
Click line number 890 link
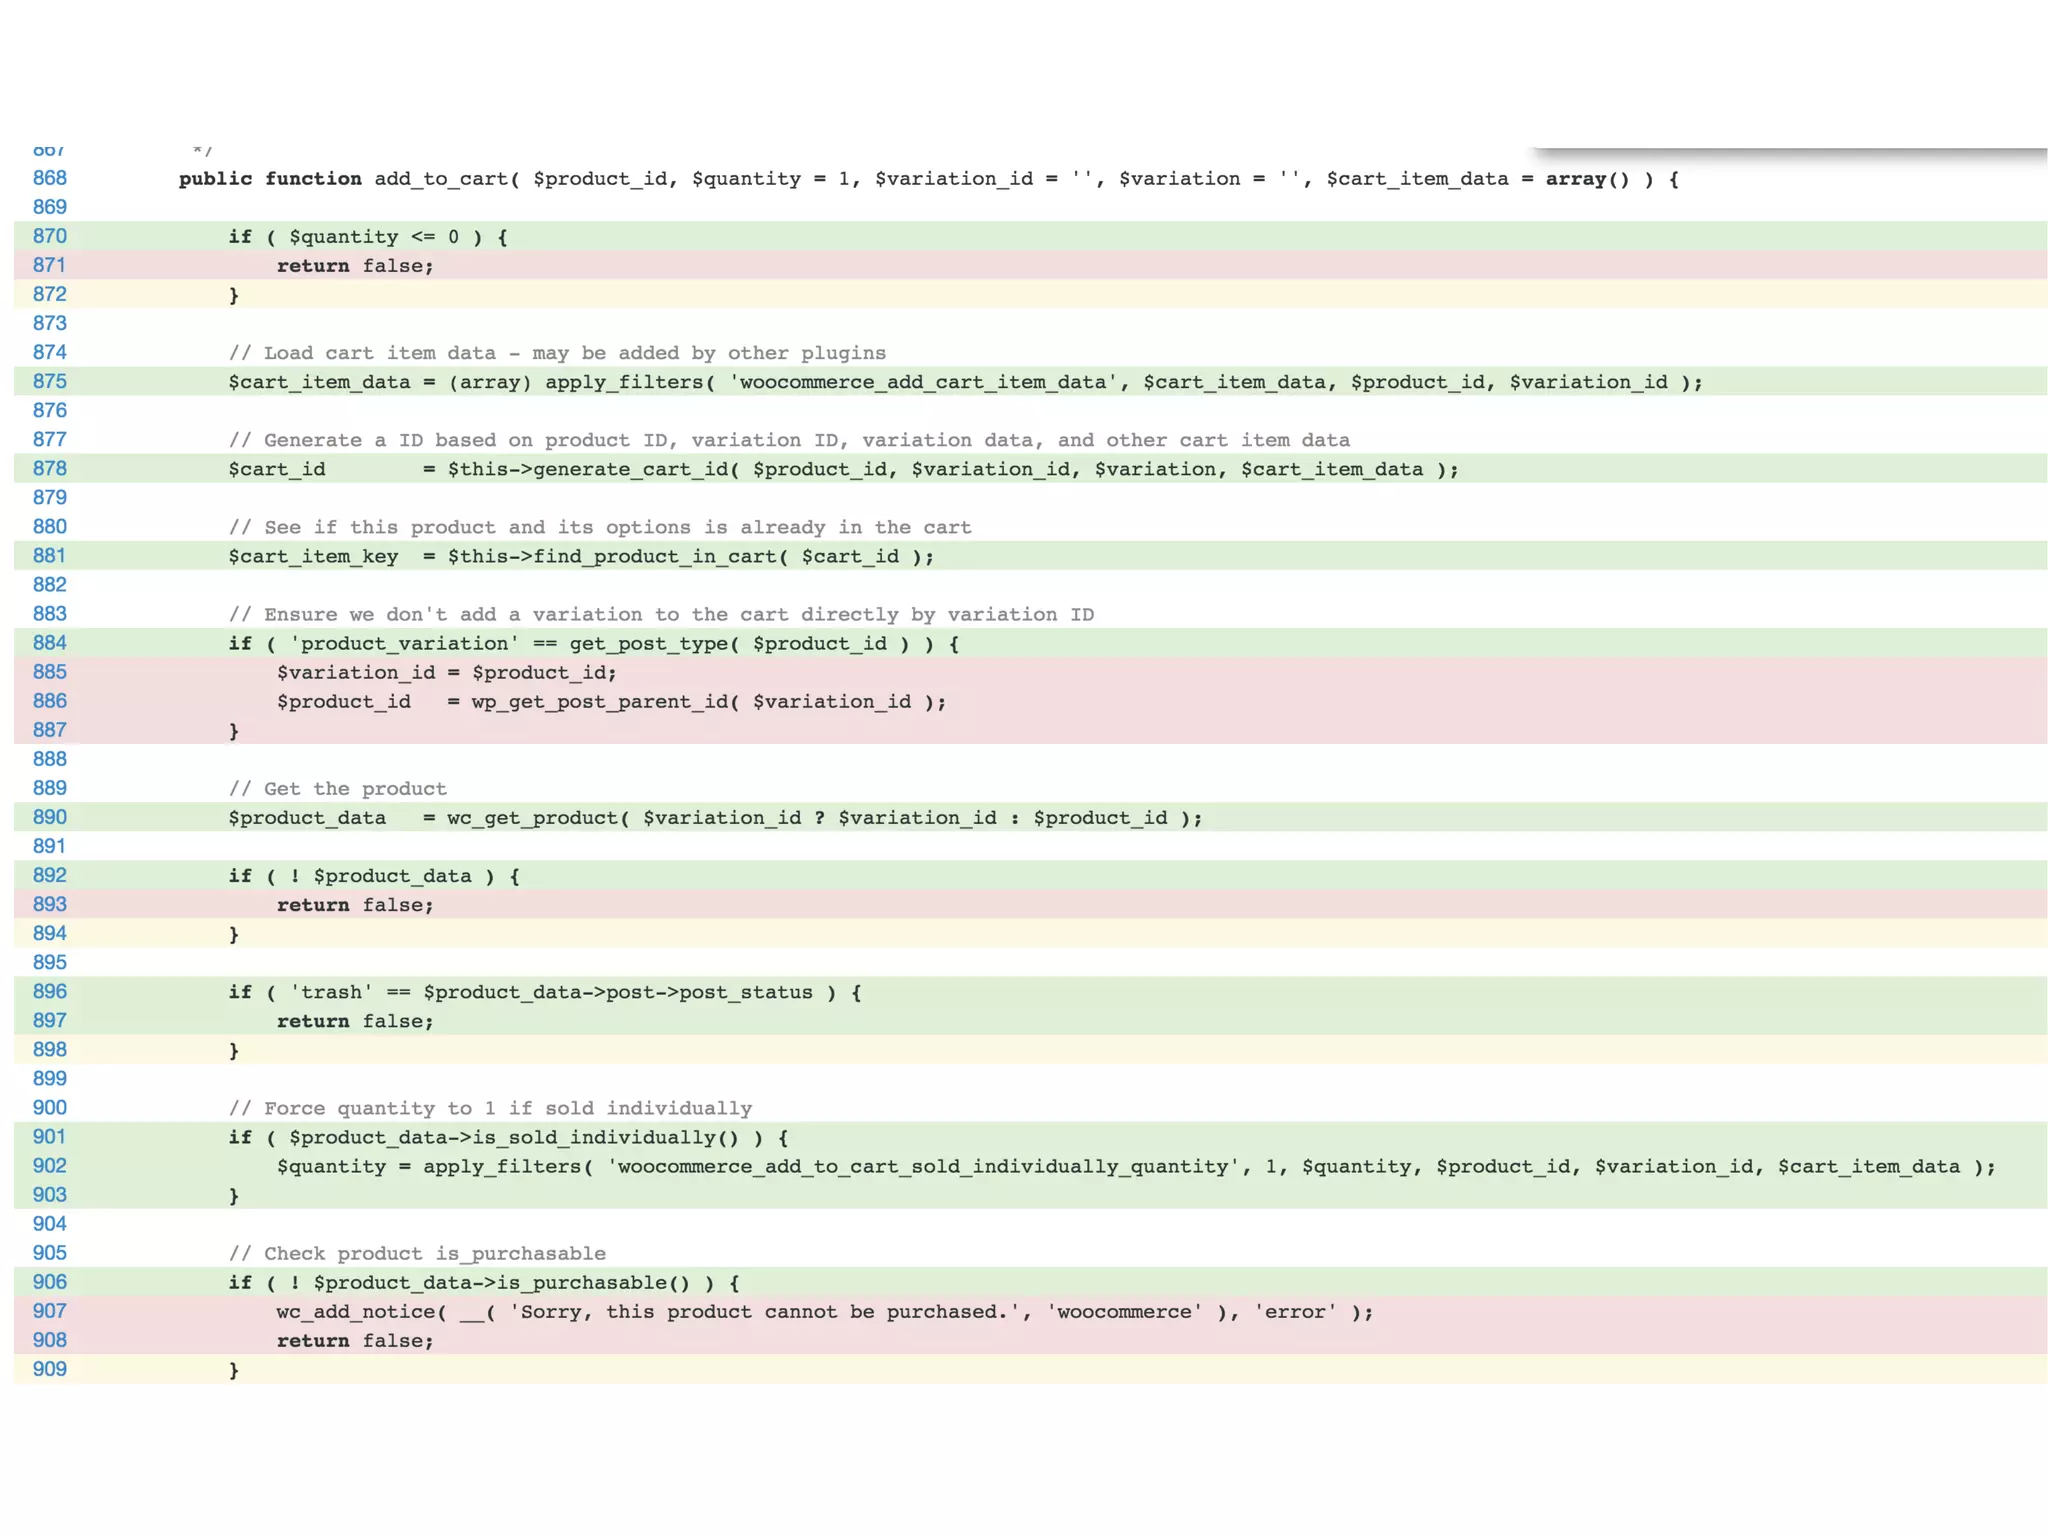coord(49,817)
